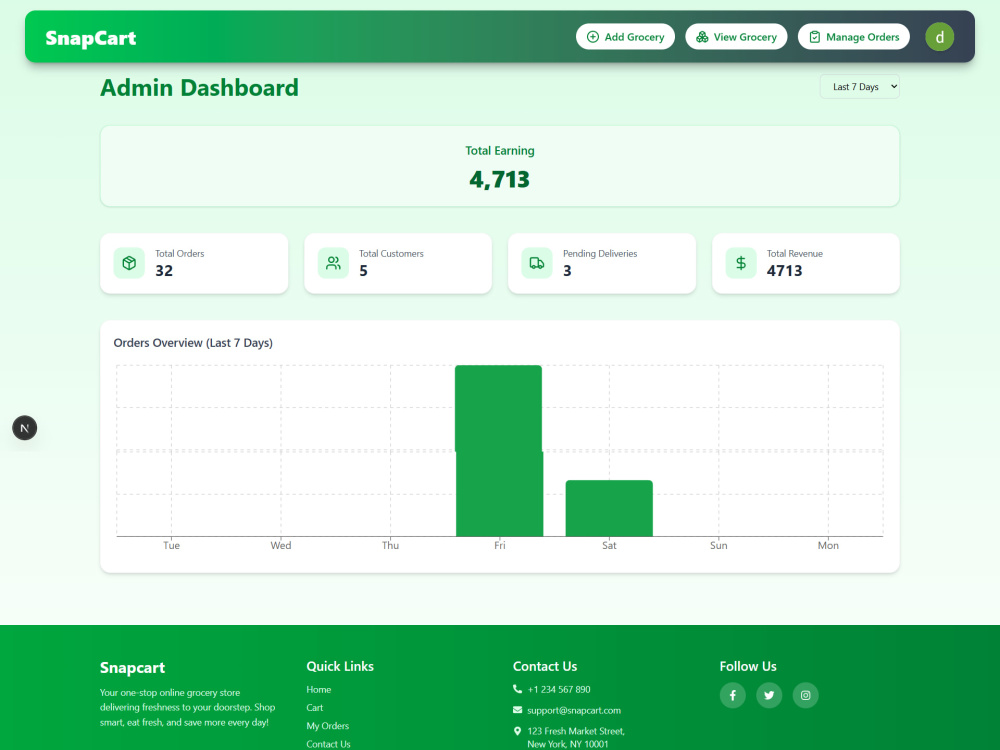
Task: Click the Total Revenue value 4713
Action: coord(784,270)
